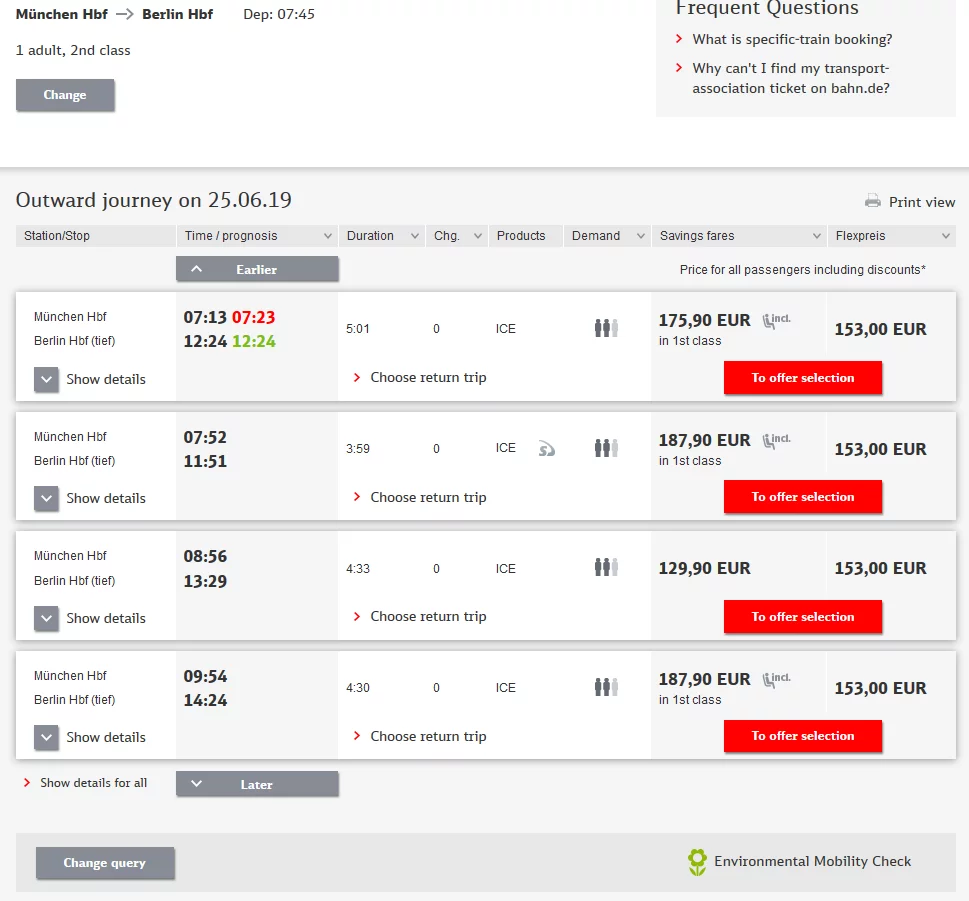Open 'What is specific-train booking?' link

[792, 39]
